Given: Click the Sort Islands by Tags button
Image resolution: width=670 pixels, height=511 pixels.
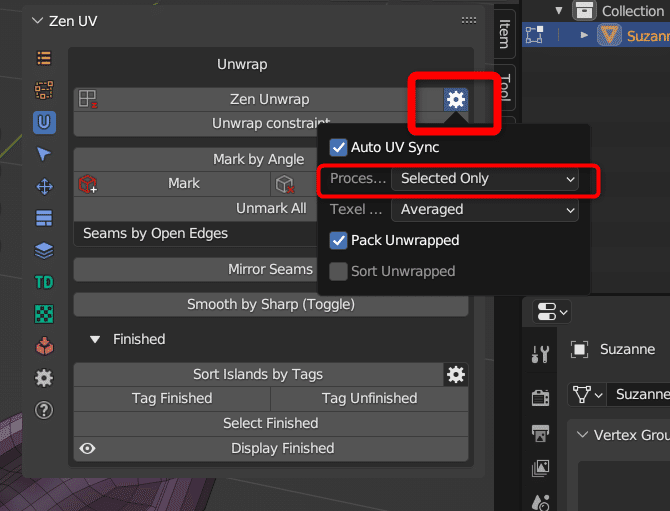Looking at the screenshot, I should coord(259,375).
